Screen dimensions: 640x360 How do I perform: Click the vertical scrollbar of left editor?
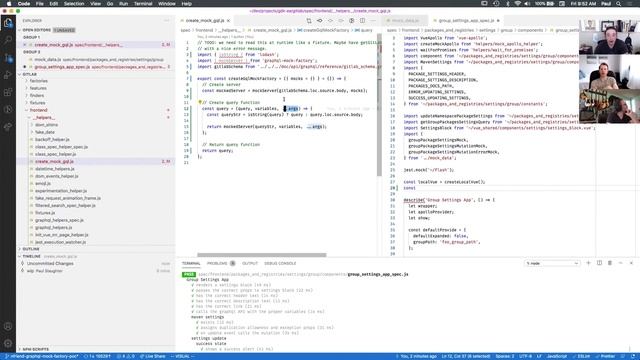[x=379, y=105]
